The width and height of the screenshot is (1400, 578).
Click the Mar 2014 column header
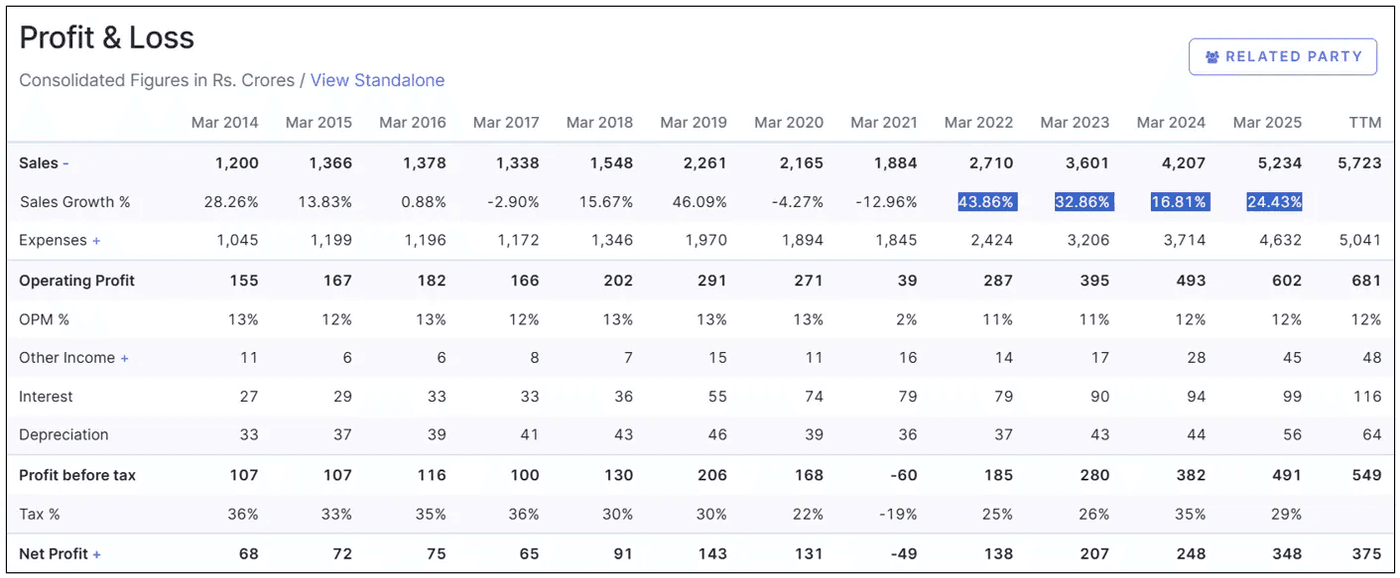(225, 122)
